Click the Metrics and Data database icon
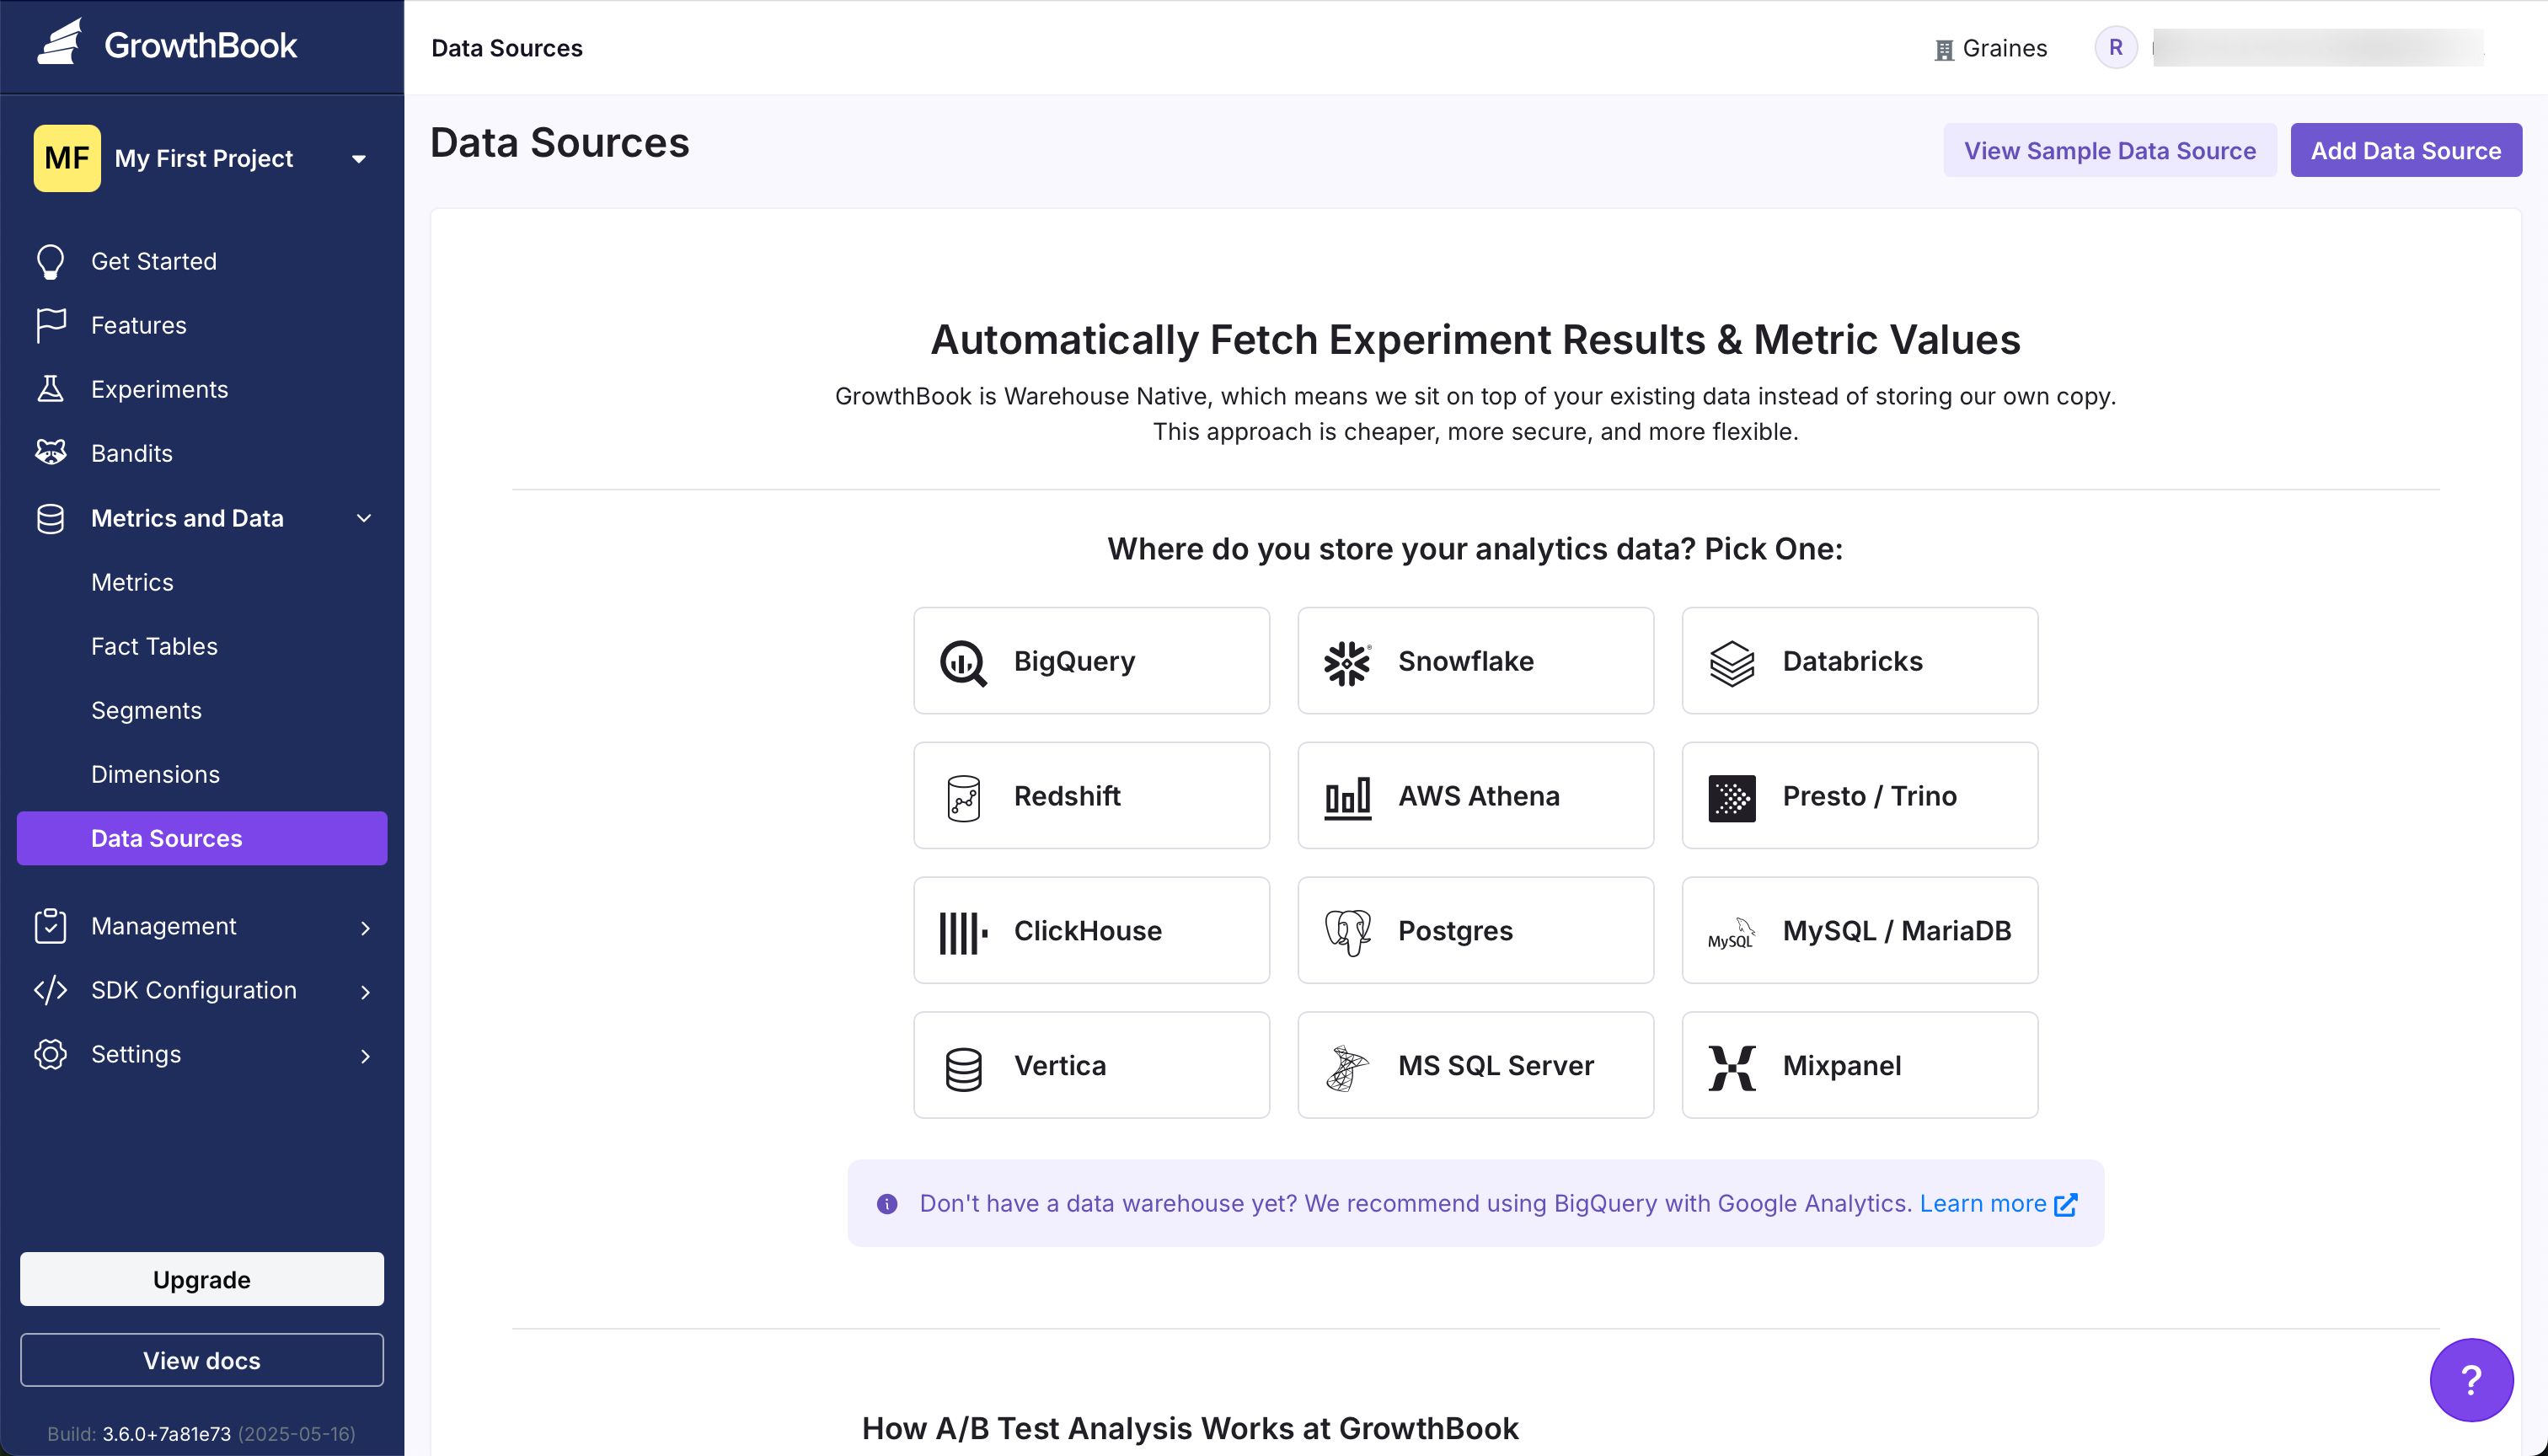 (50, 518)
